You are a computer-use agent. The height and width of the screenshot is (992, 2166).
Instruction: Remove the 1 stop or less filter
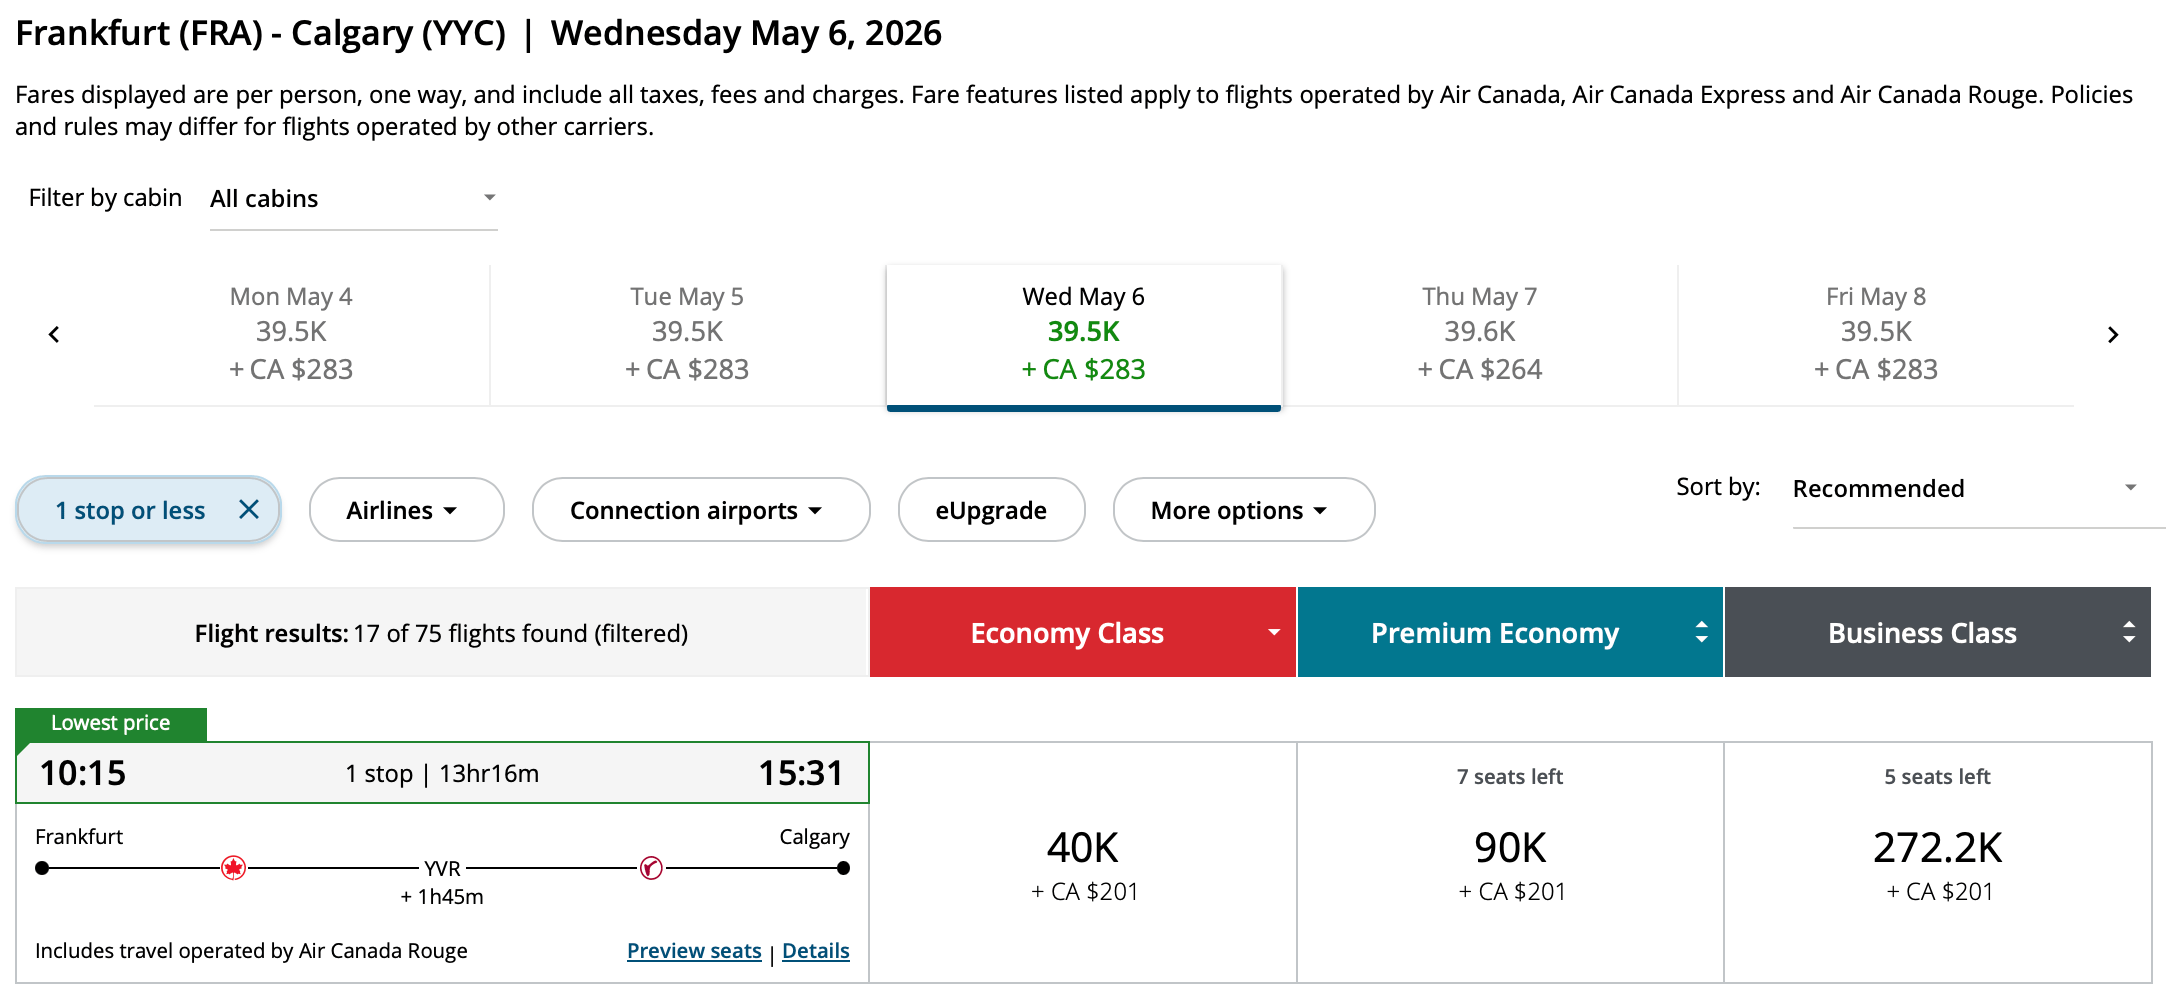coord(249,510)
